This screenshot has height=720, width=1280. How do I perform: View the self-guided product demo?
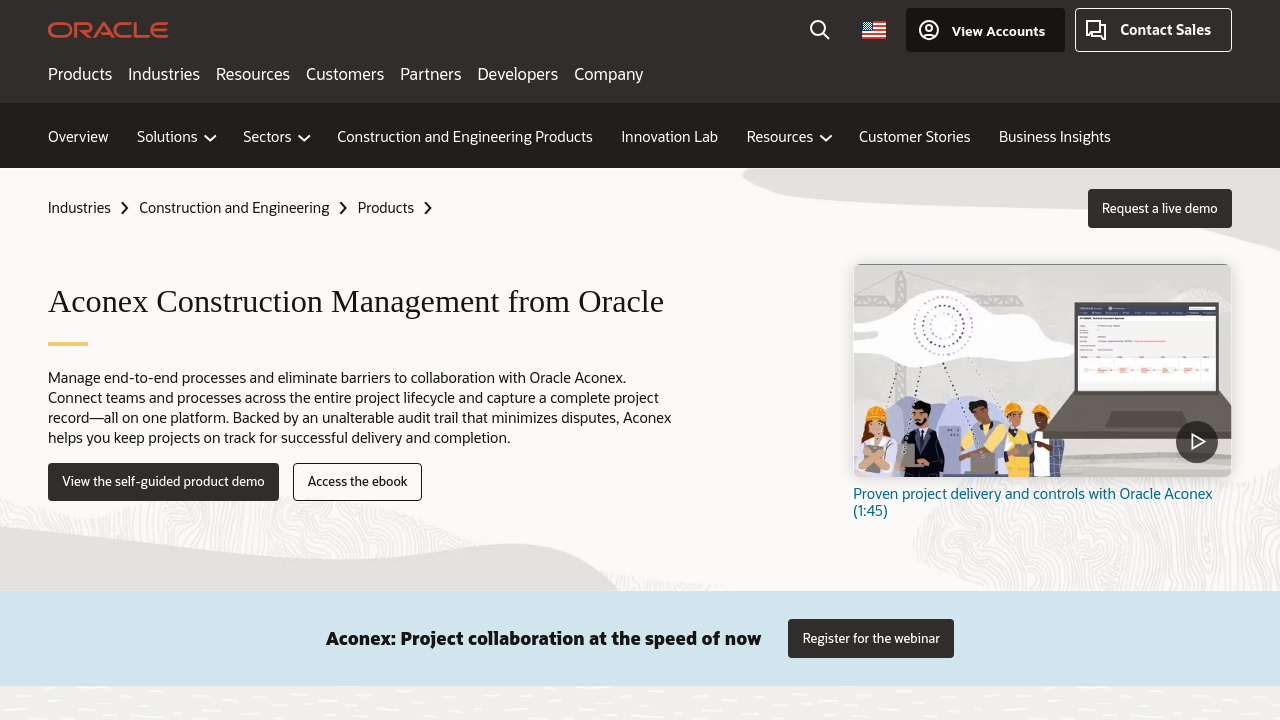pyautogui.click(x=163, y=482)
